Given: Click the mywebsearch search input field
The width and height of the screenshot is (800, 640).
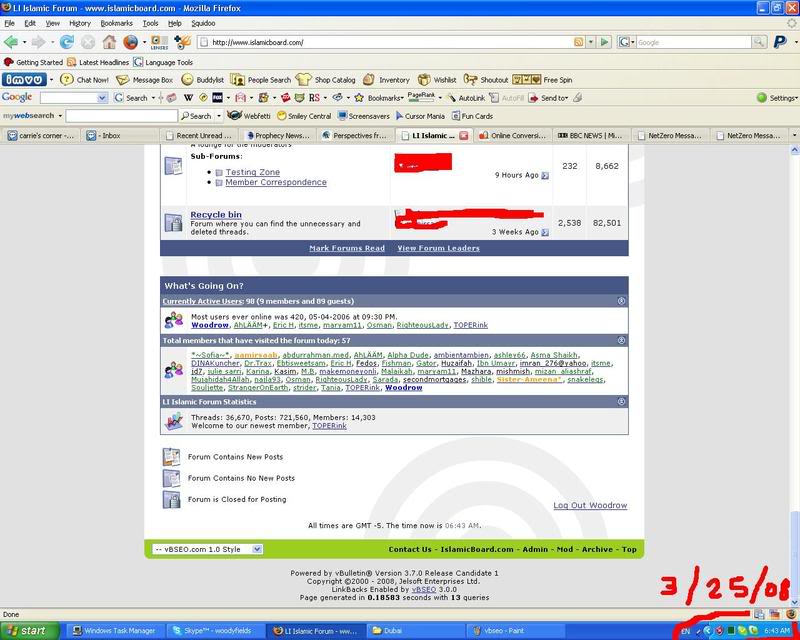Looking at the screenshot, I should 121,116.
